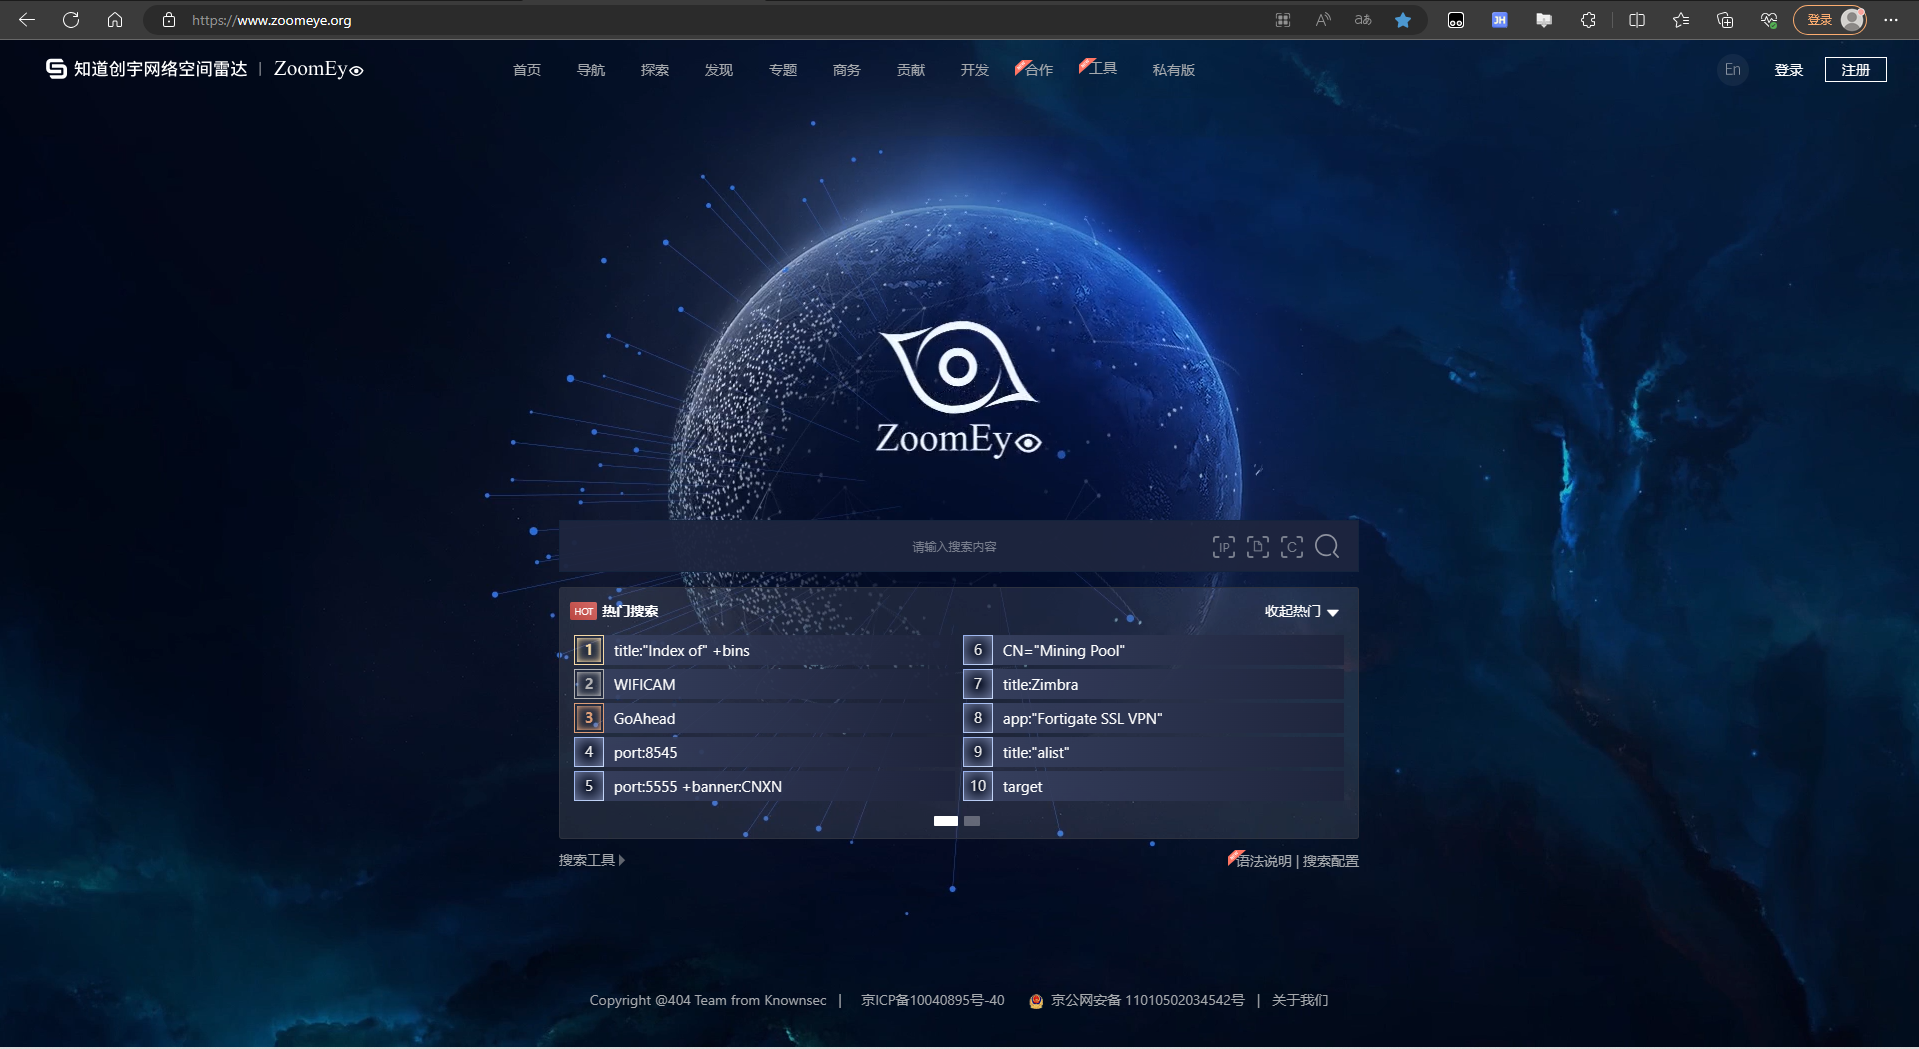Open 京公网安备 11010502034542号 link
Image resolution: width=1919 pixels, height=1049 pixels.
(1147, 1000)
